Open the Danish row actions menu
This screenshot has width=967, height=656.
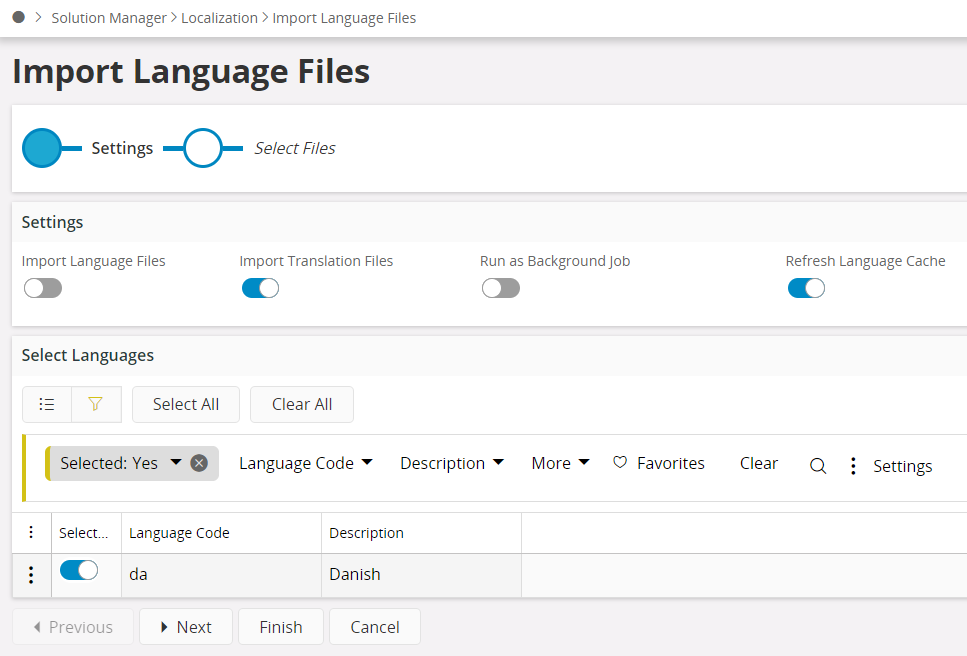31,575
